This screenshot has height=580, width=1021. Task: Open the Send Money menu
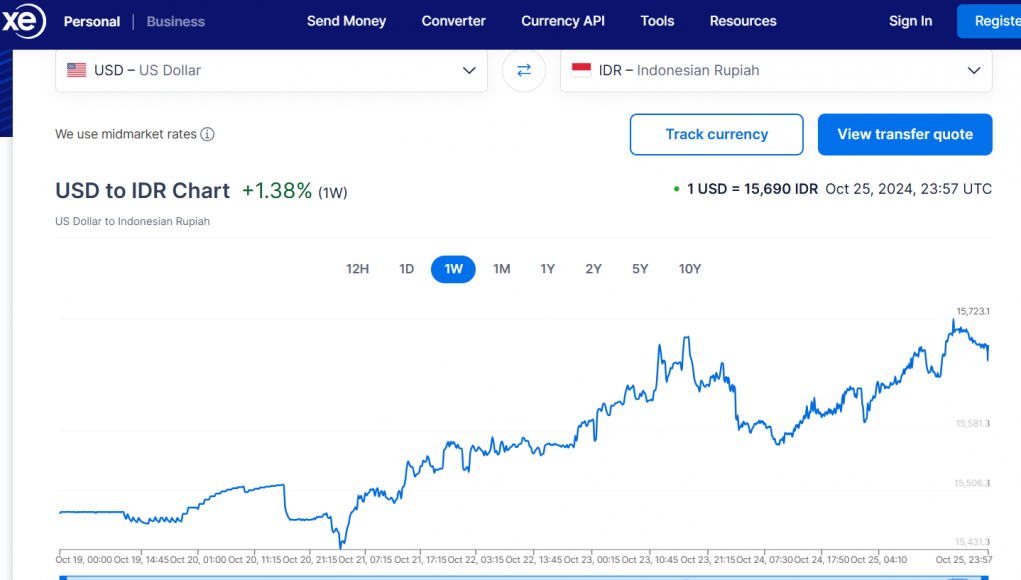pos(346,21)
